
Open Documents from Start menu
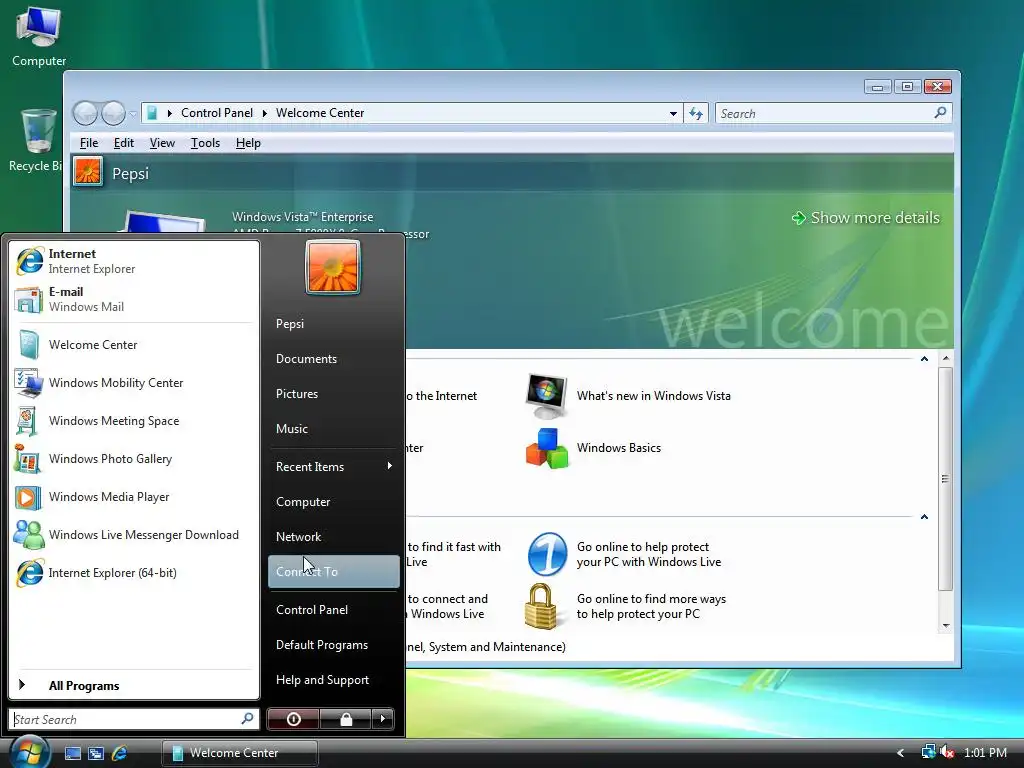pyautogui.click(x=334, y=359)
